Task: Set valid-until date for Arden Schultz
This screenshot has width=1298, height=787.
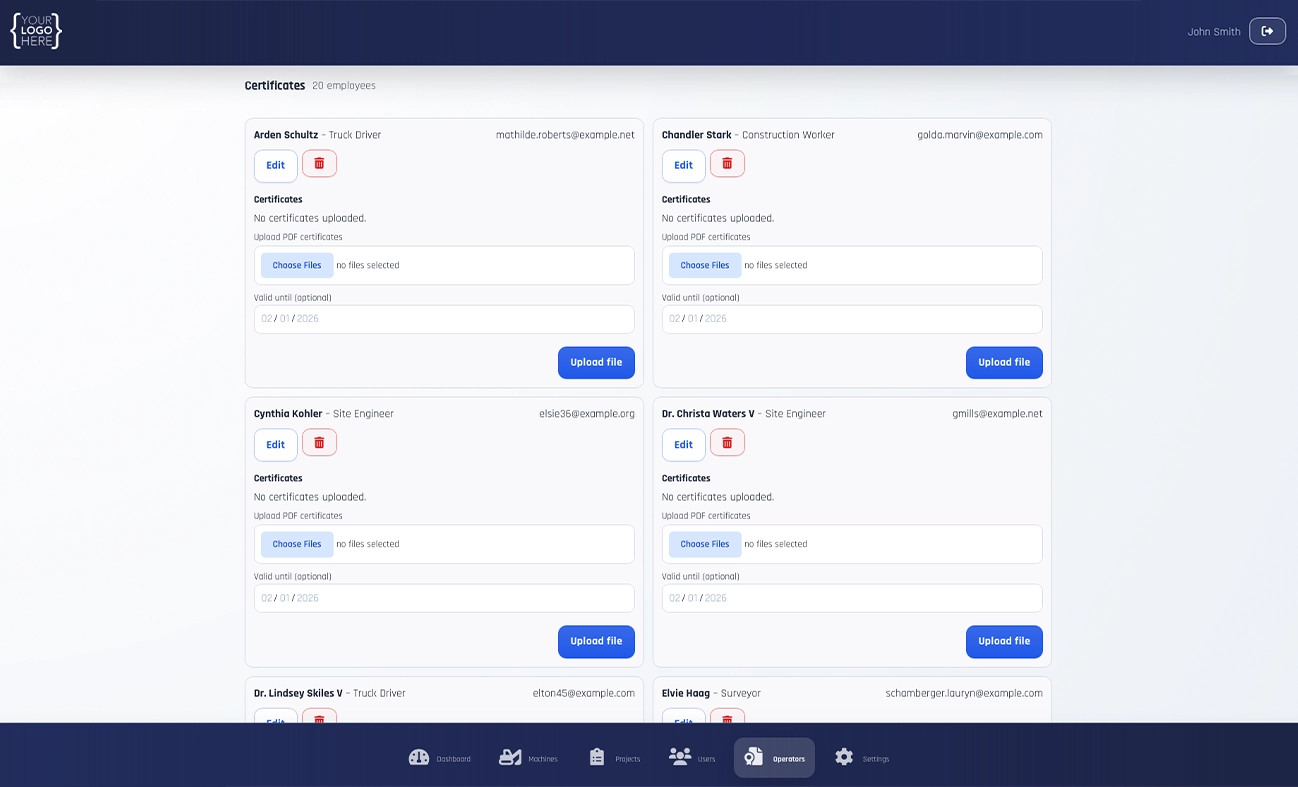Action: pyautogui.click(x=444, y=319)
